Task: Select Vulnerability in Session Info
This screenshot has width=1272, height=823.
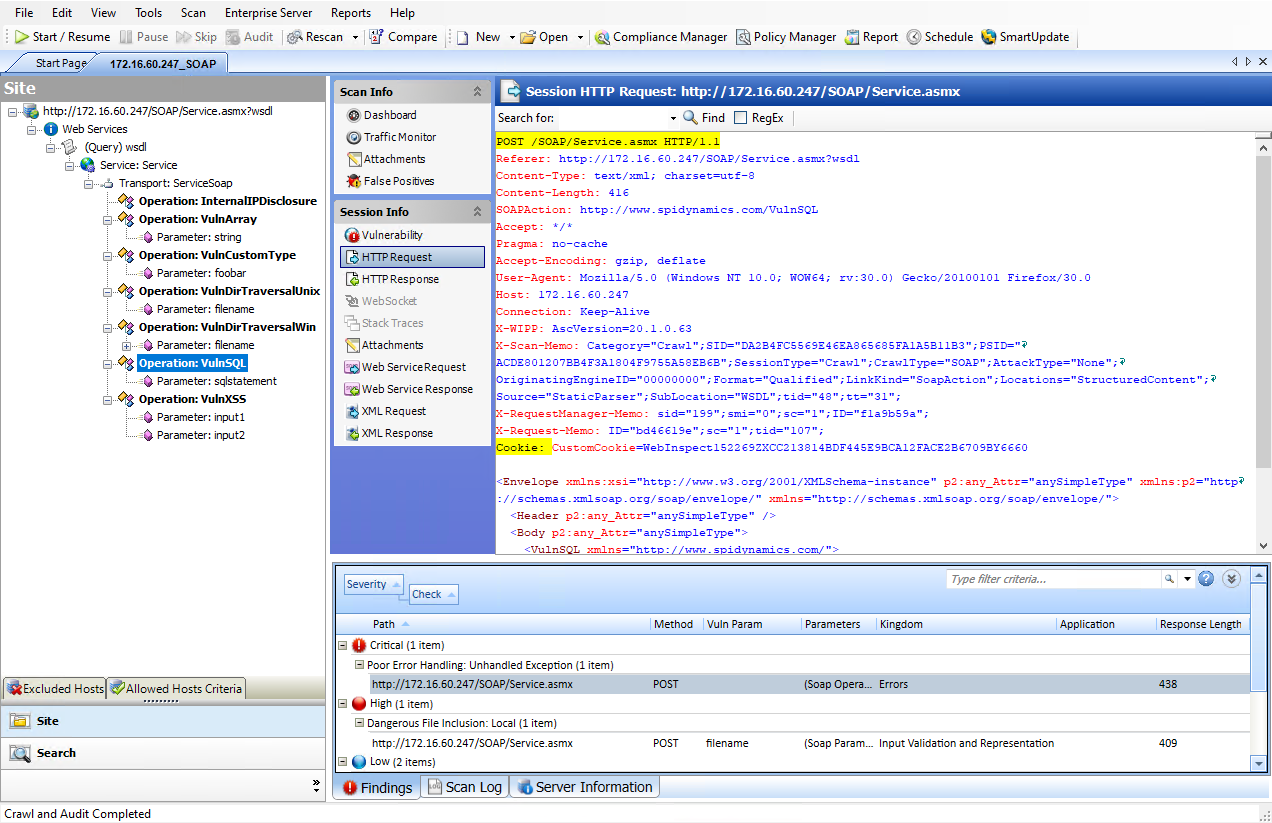Action: pyautogui.click(x=391, y=235)
